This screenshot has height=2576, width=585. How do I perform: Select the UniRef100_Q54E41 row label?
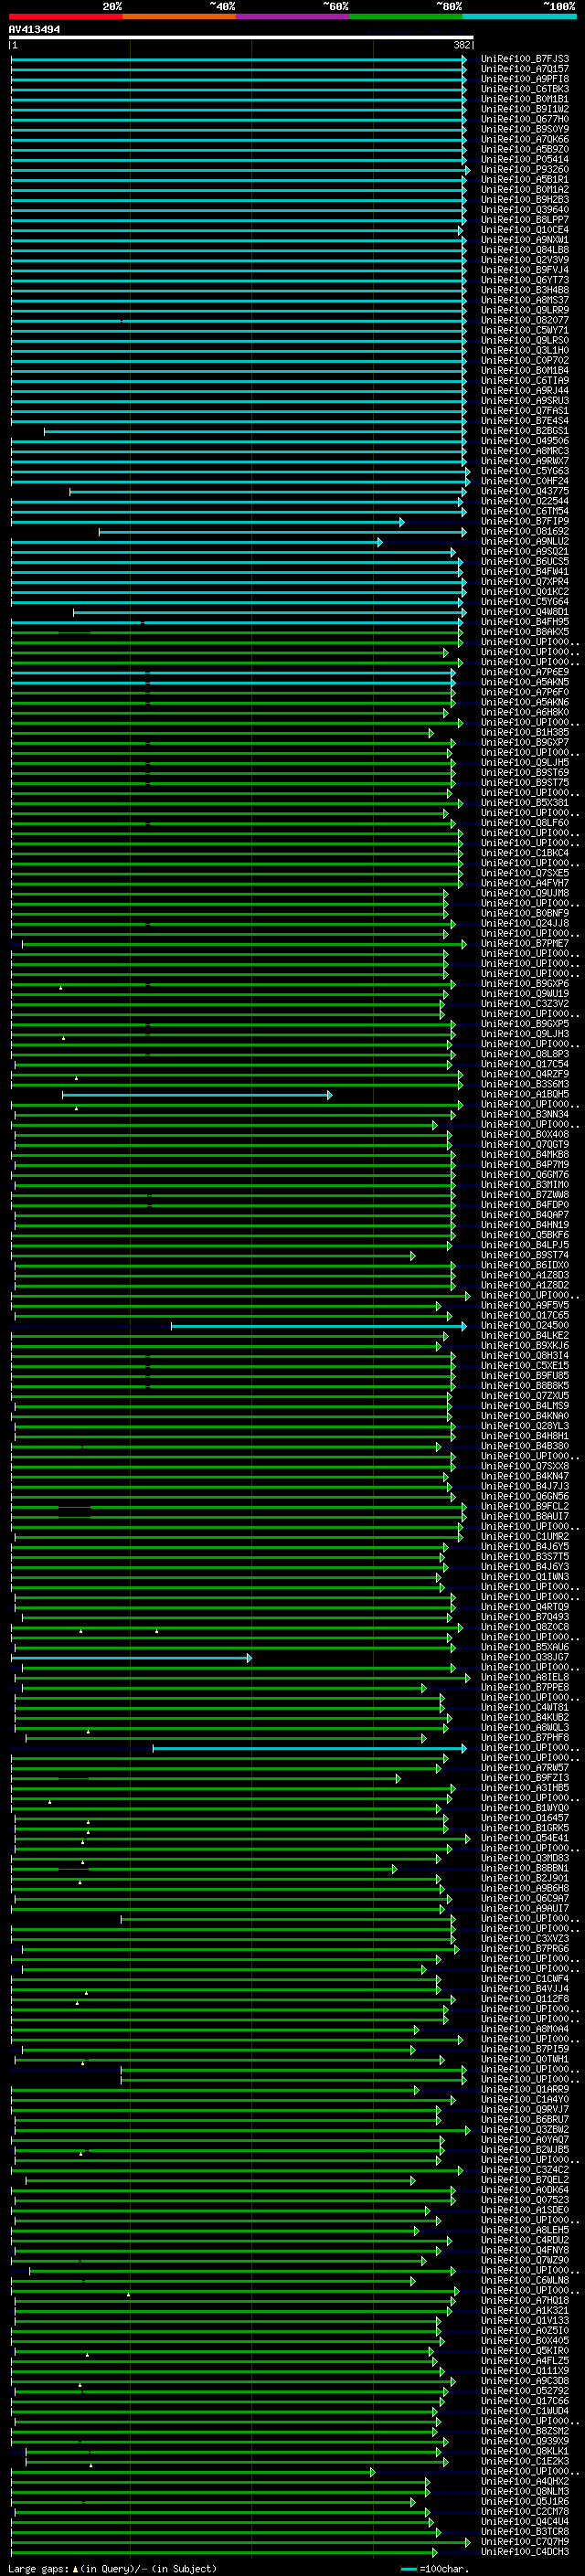point(525,1838)
